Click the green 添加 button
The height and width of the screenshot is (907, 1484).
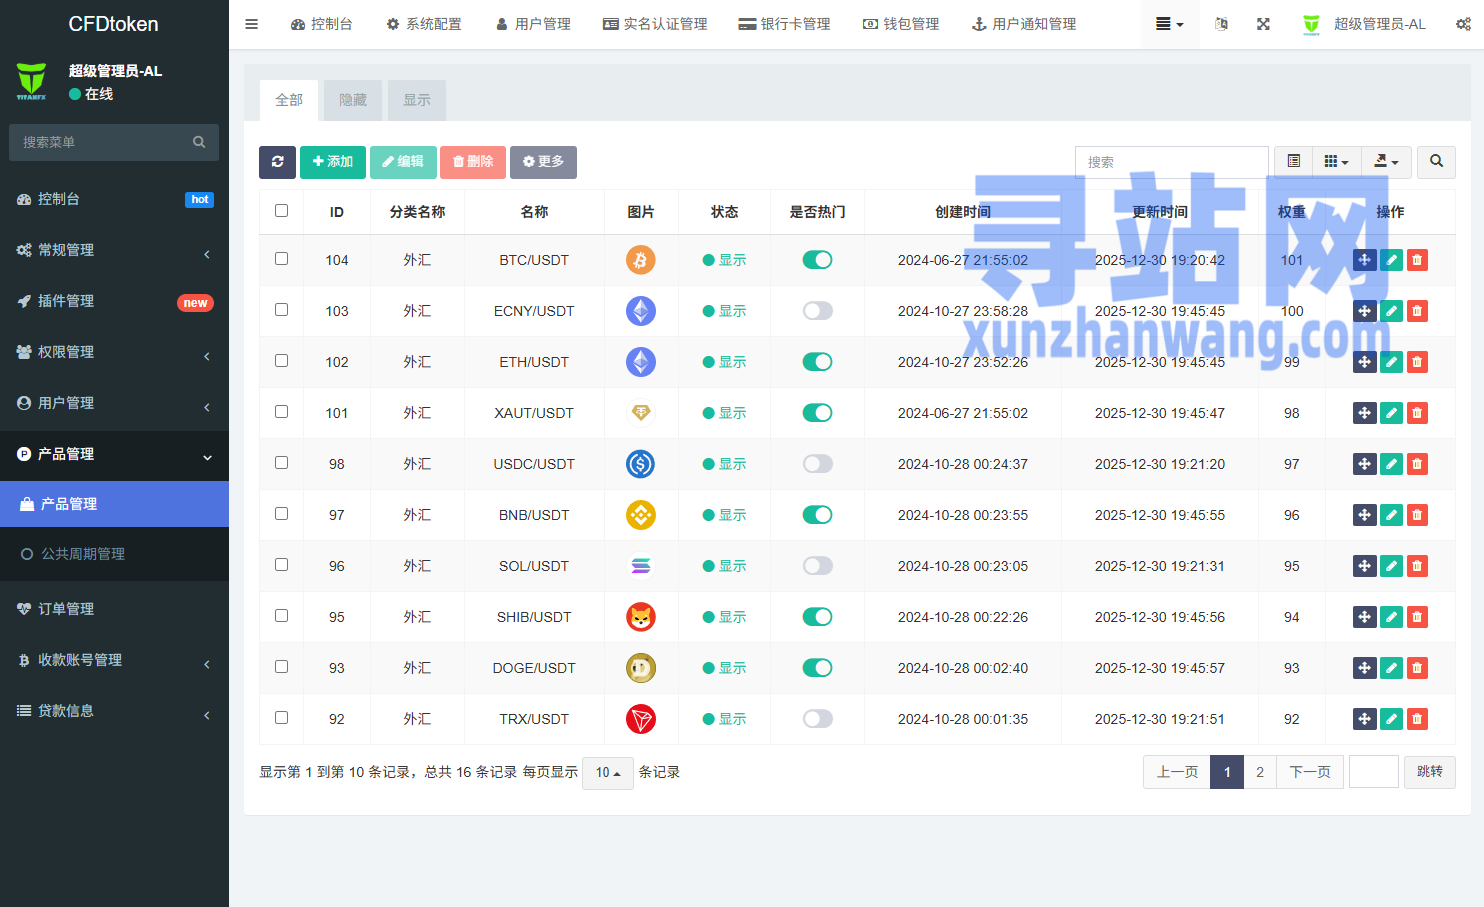click(333, 162)
